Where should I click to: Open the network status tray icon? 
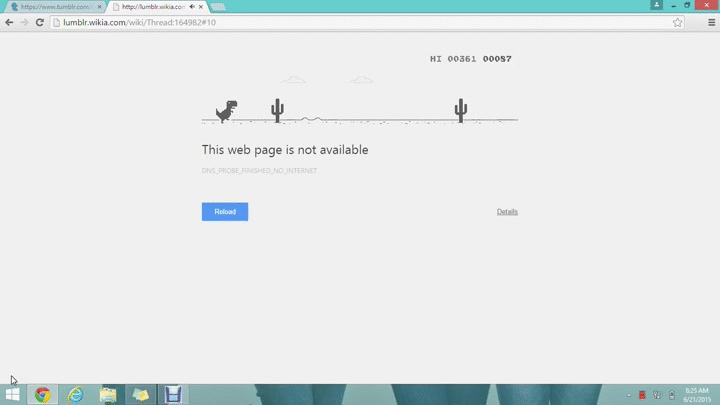coord(656,395)
